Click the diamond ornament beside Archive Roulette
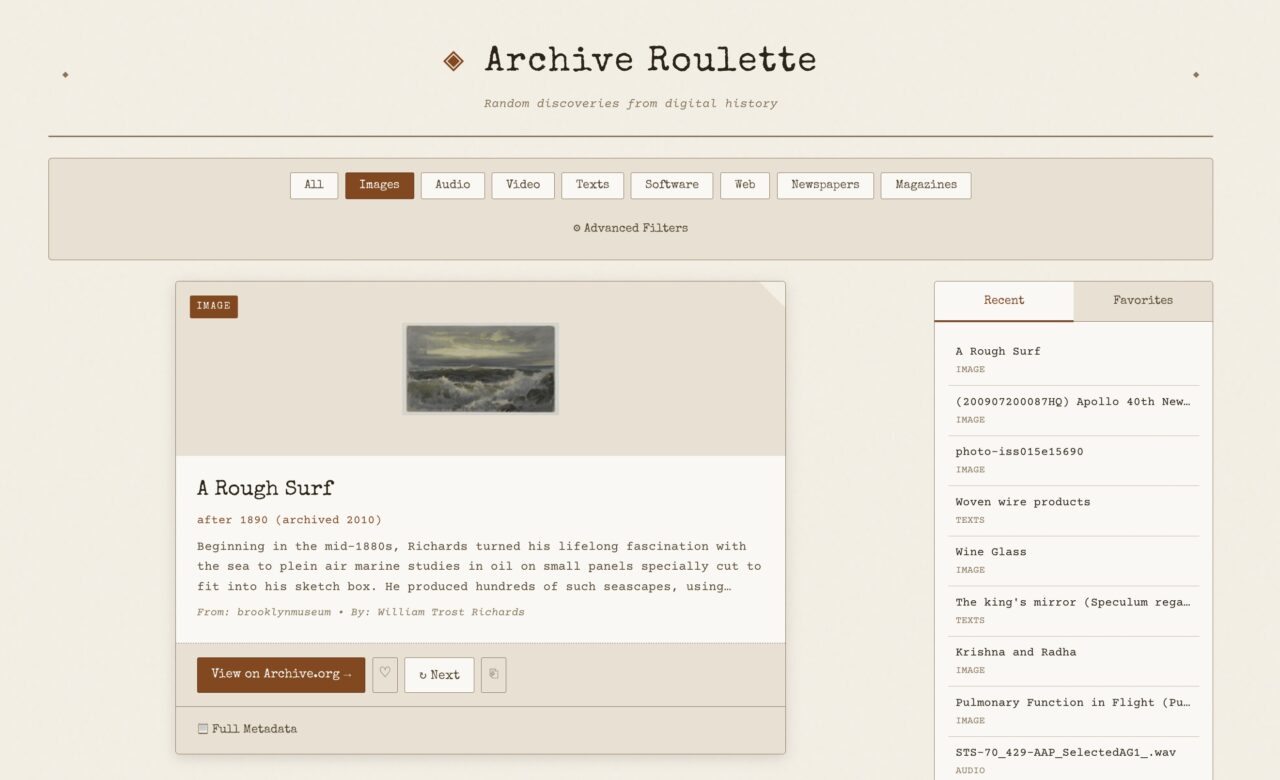This screenshot has width=1280, height=780. pos(453,59)
